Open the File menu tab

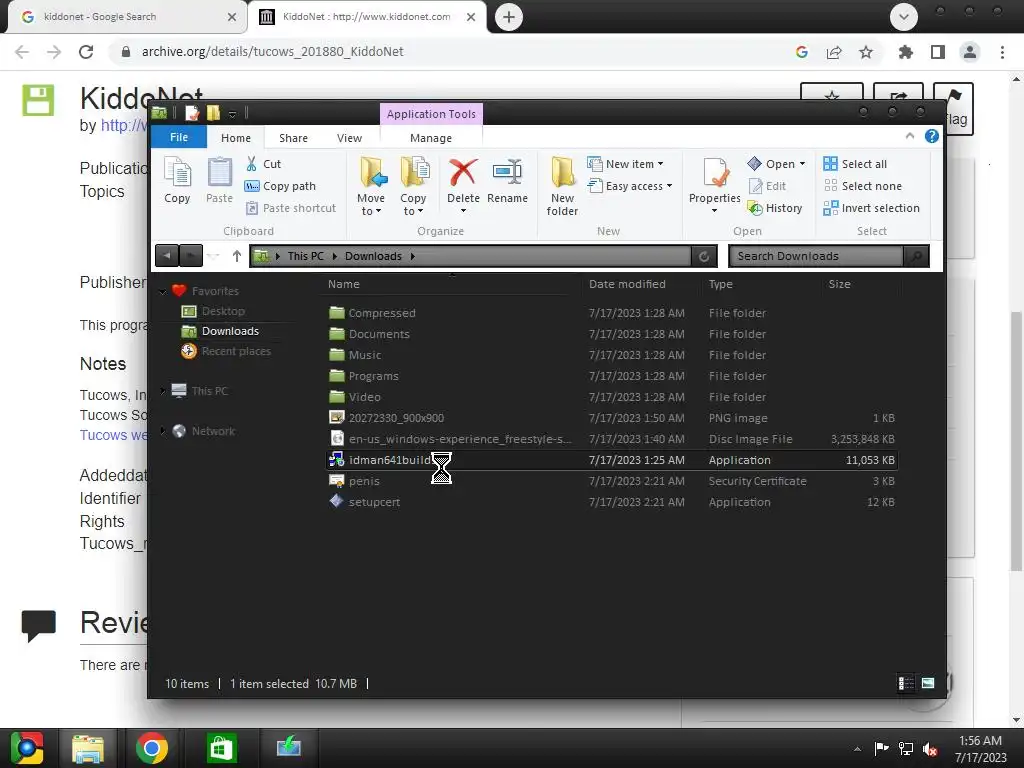179,137
